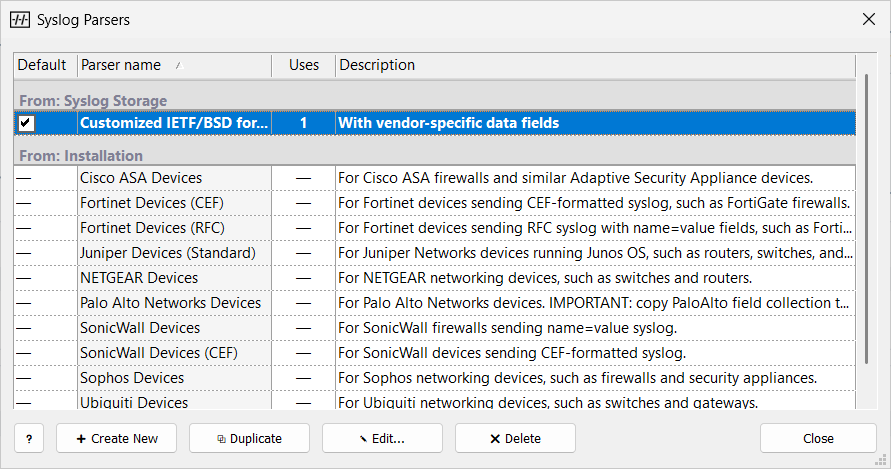The image size is (891, 469).
Task: Click the Uses count 1 cell
Action: tap(303, 123)
